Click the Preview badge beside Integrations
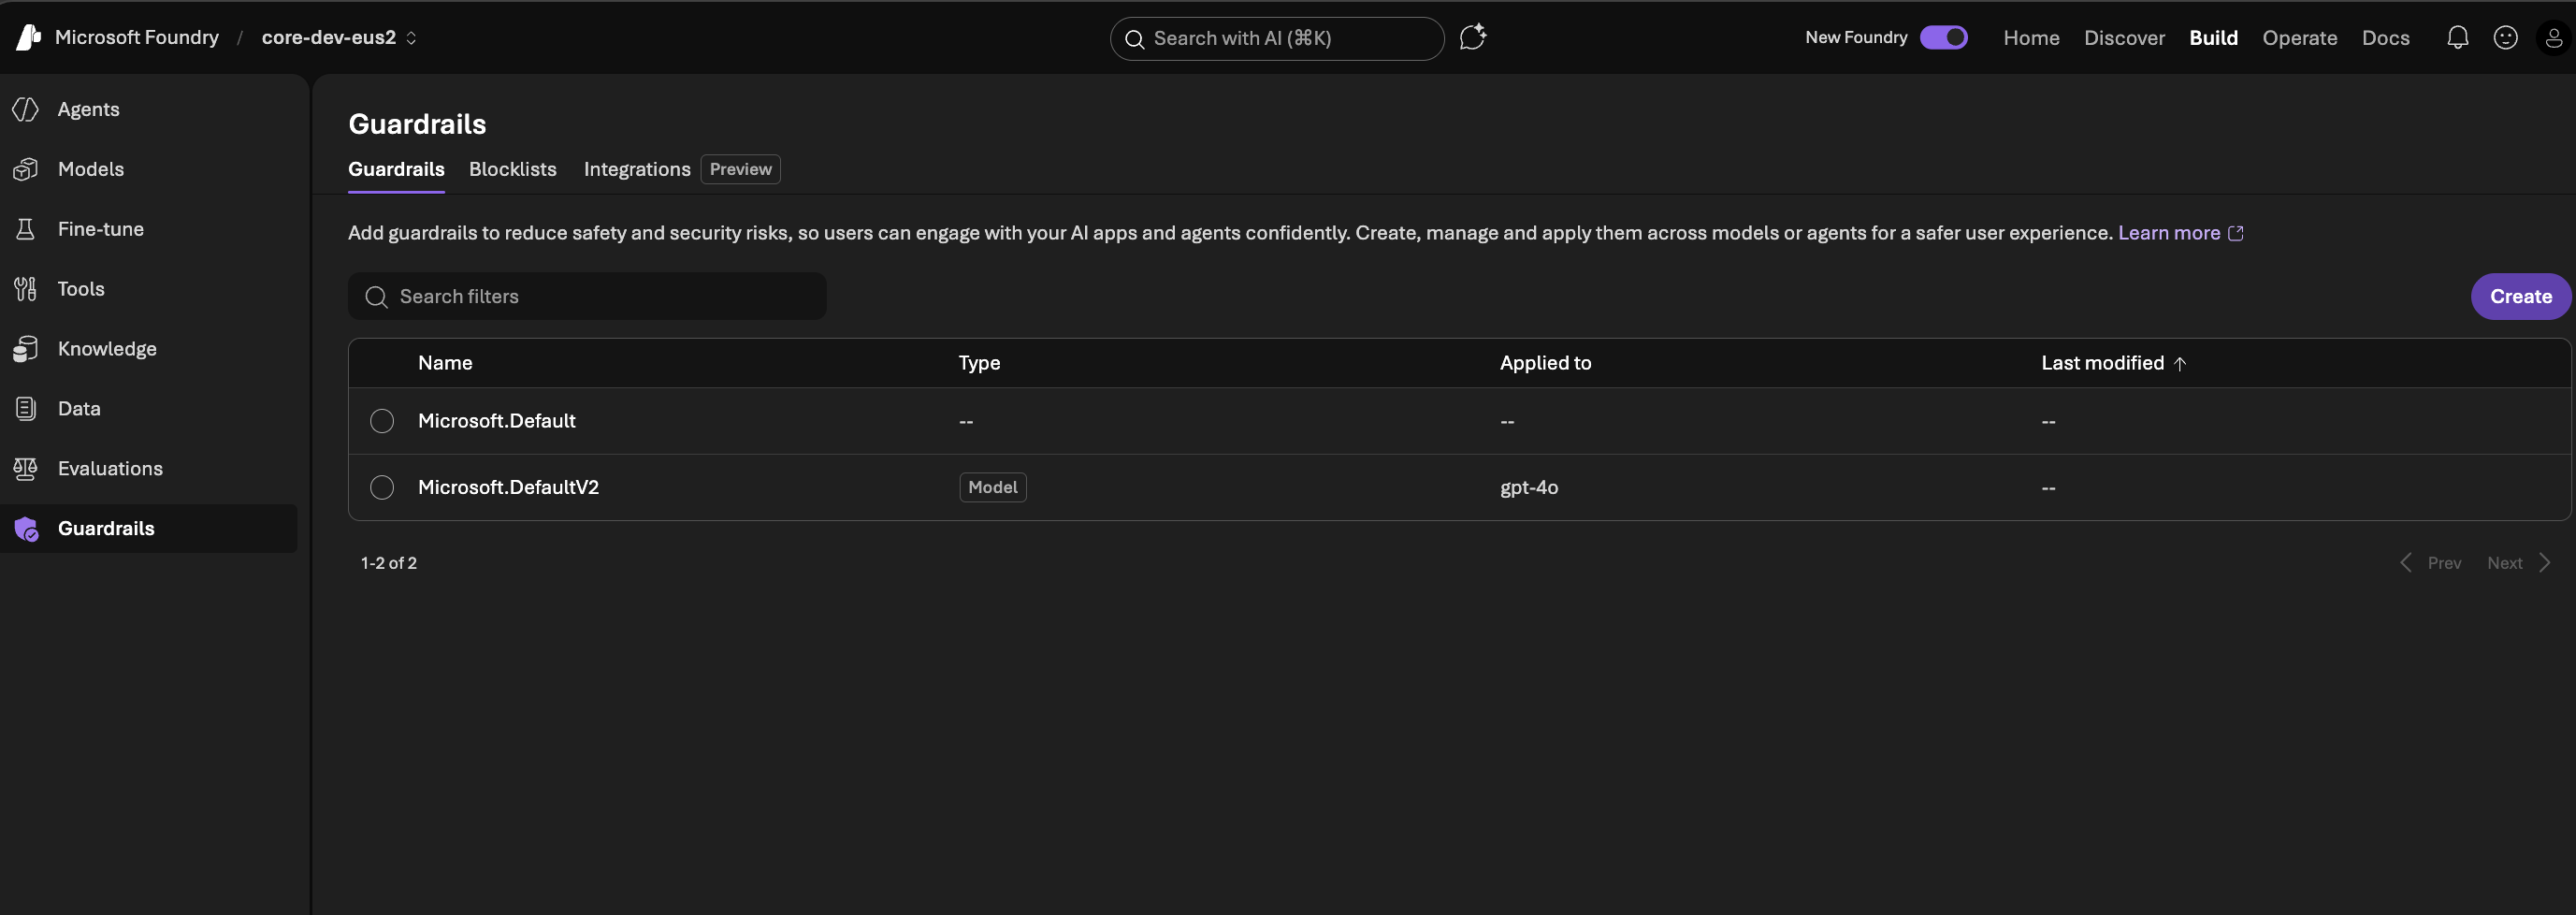The image size is (2576, 915). (x=740, y=169)
